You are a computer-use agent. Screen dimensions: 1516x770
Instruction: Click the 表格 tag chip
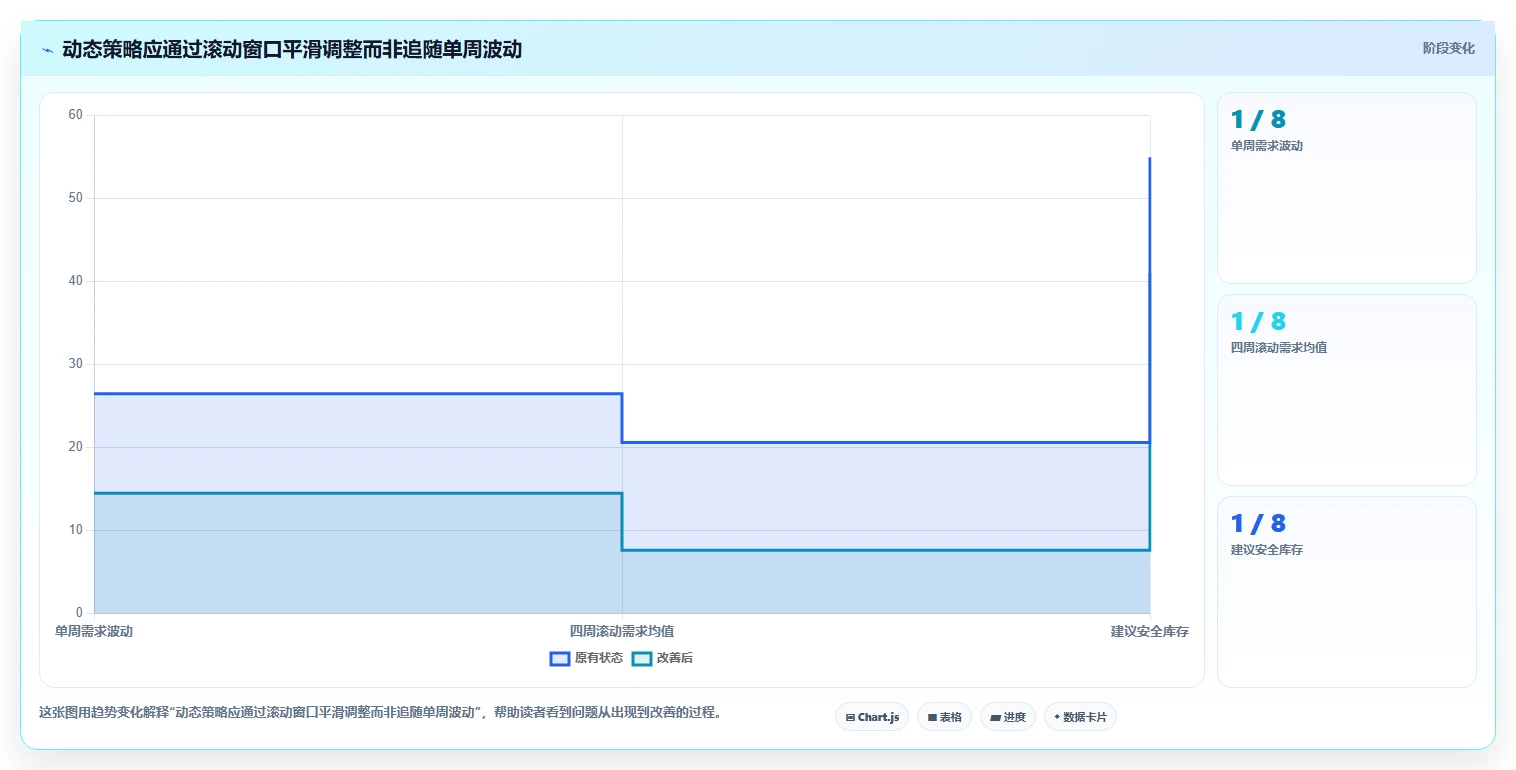pyautogui.click(x=944, y=717)
